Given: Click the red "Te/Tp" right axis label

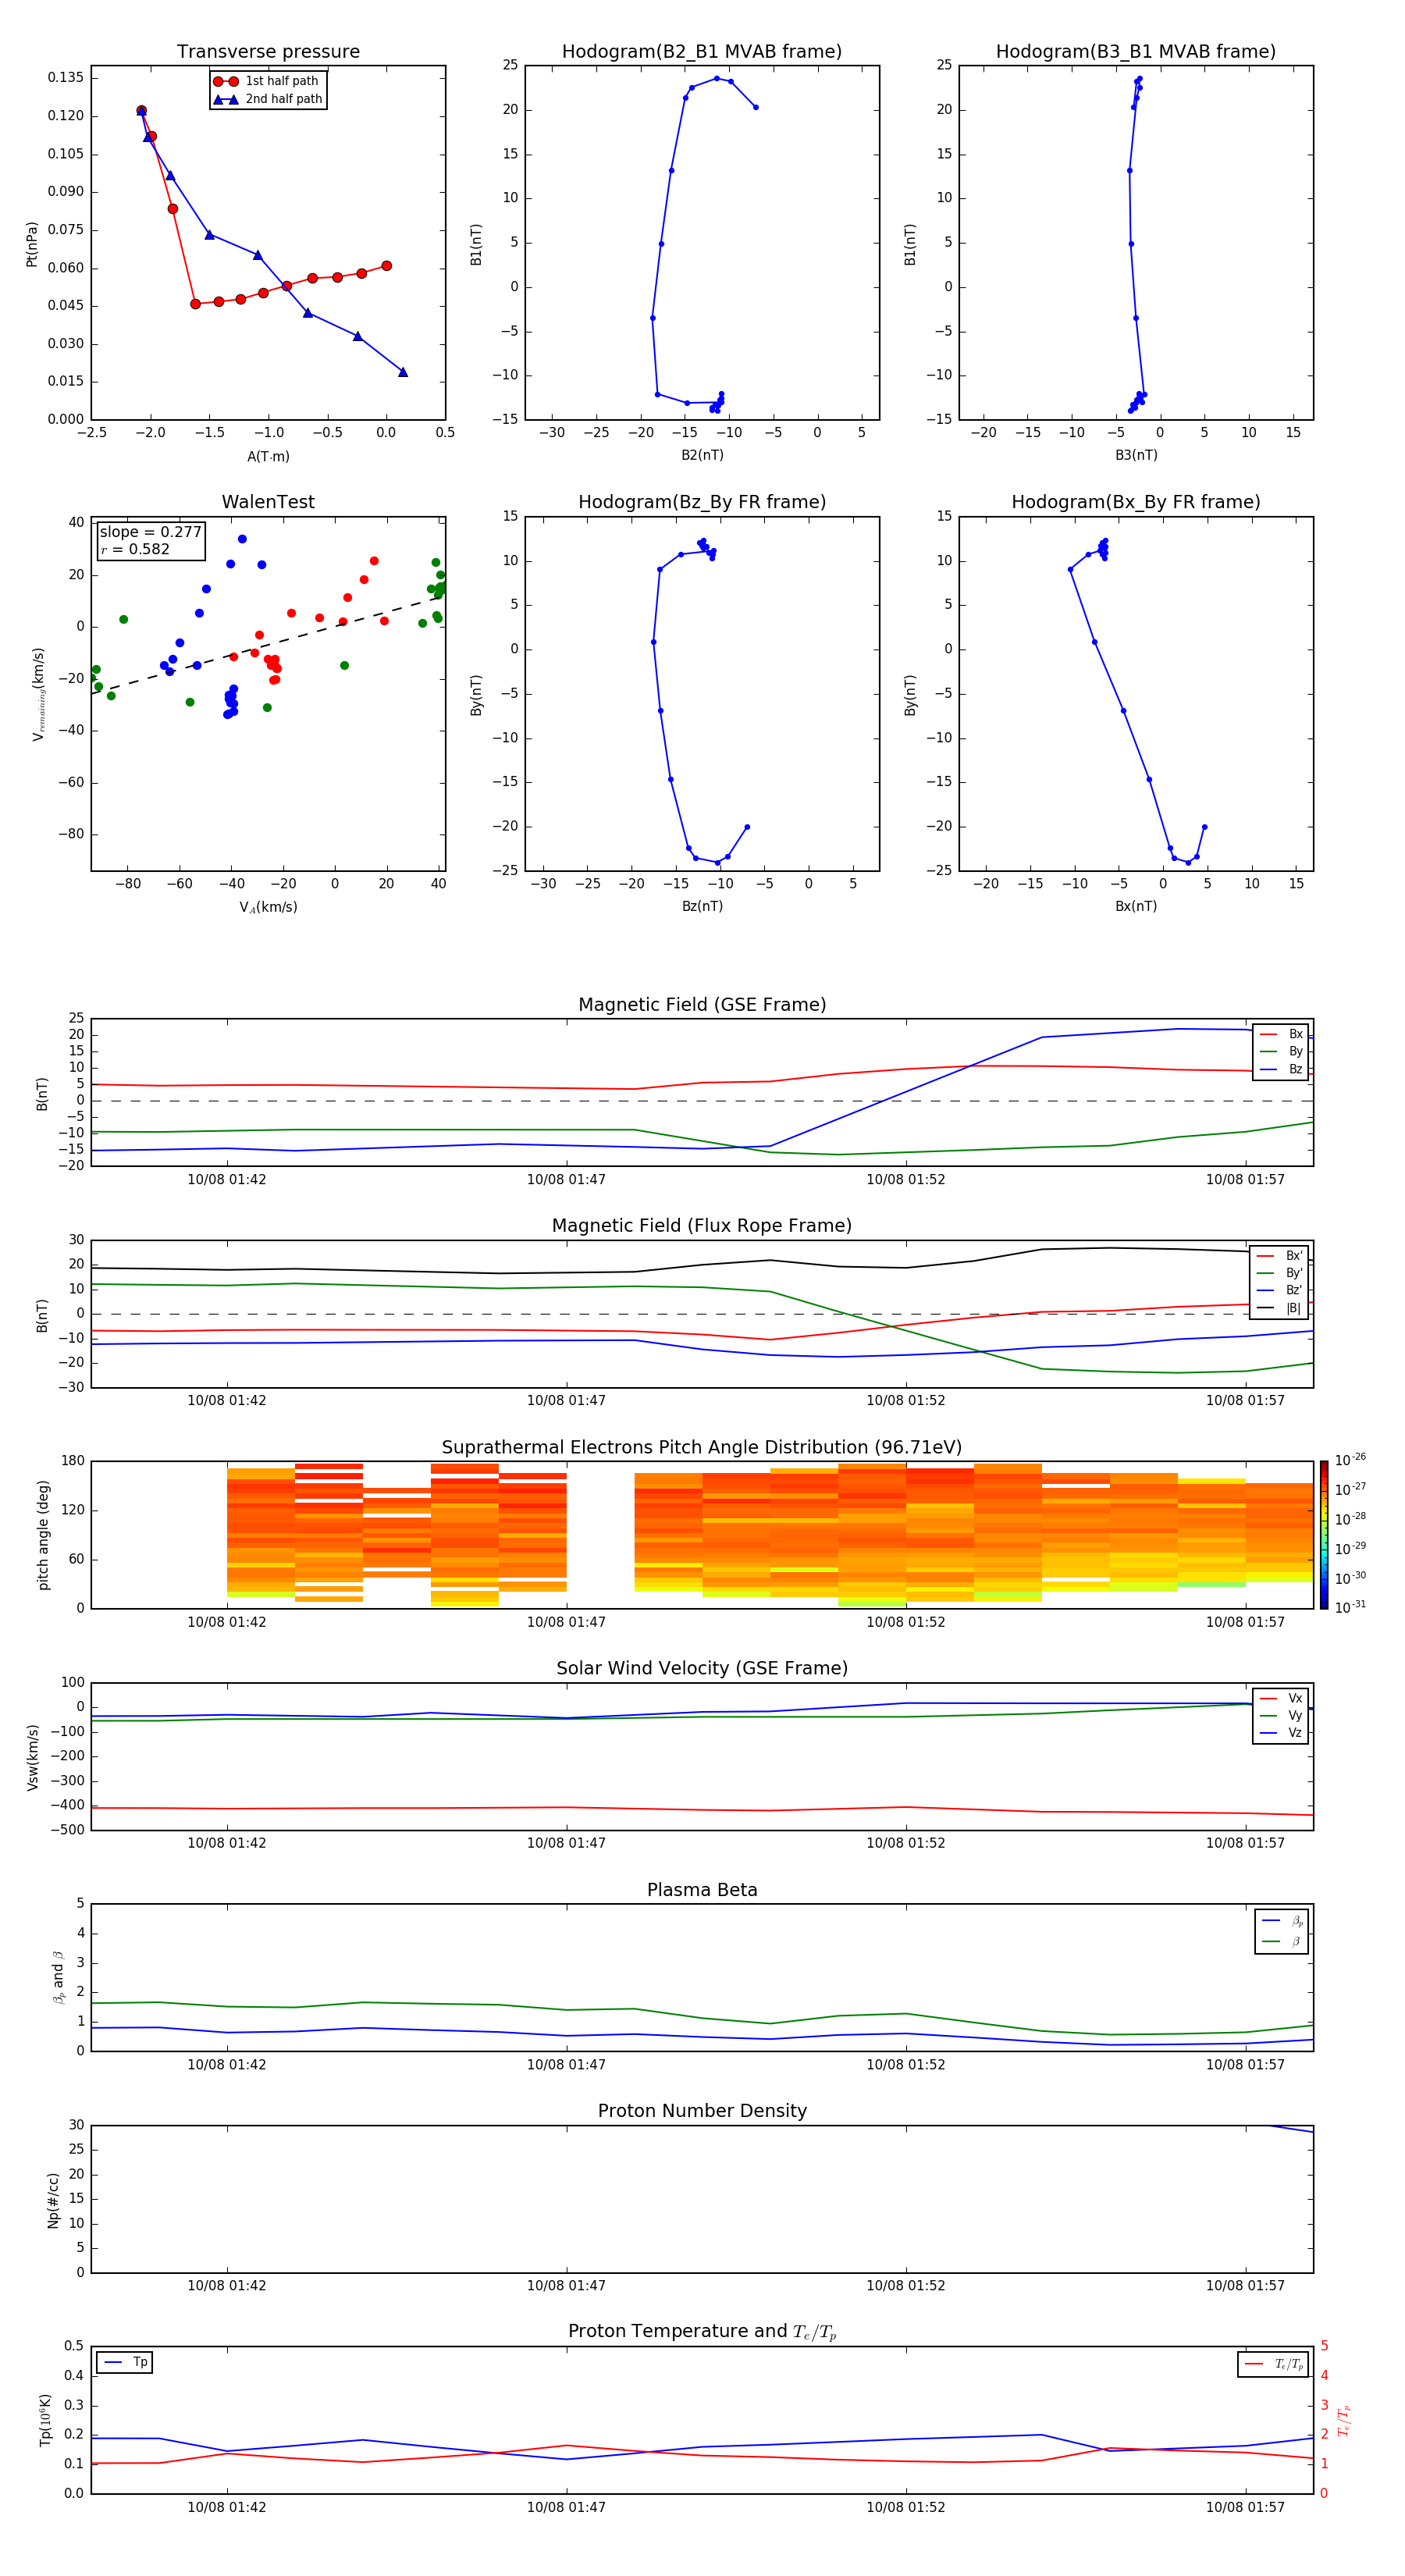Looking at the screenshot, I should [x=1344, y=2420].
